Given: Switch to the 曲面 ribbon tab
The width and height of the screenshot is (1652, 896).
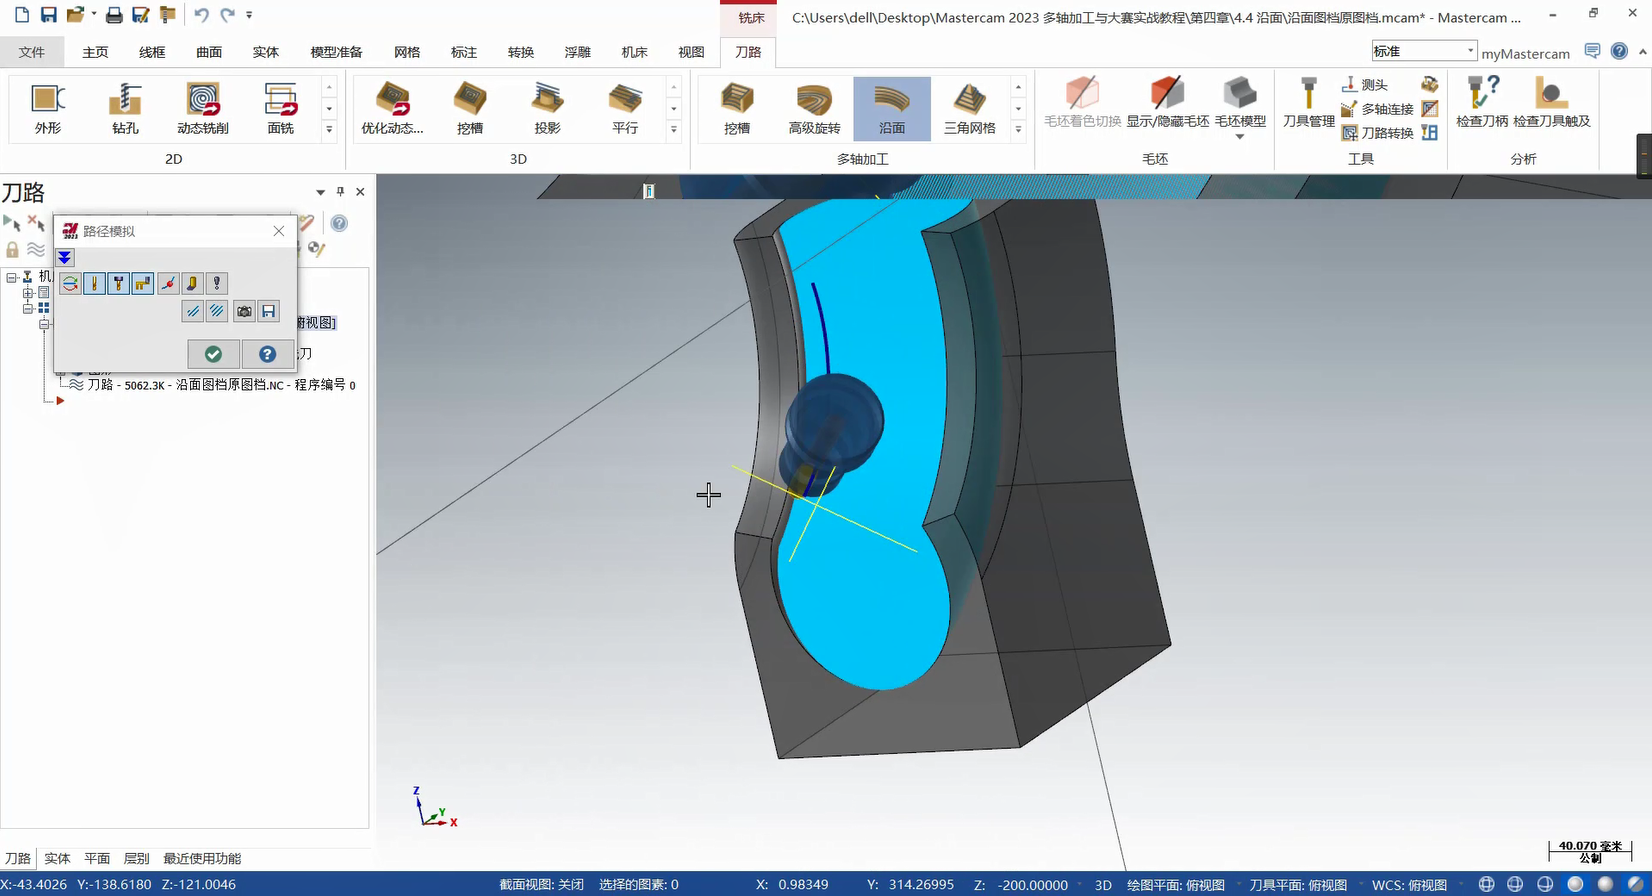Looking at the screenshot, I should [x=209, y=52].
